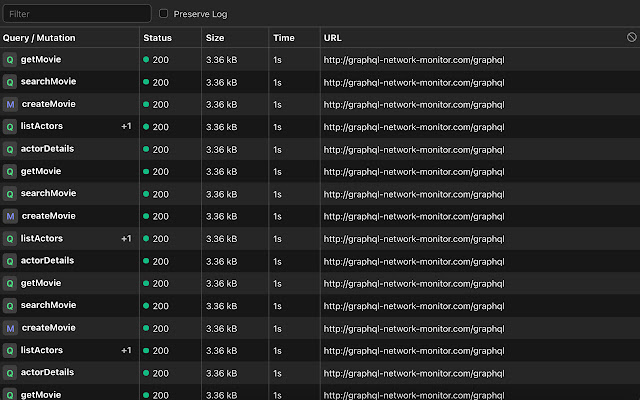The height and width of the screenshot is (400, 640).
Task: Expand the +1 badge on the first listActors row
Action: tap(126, 127)
